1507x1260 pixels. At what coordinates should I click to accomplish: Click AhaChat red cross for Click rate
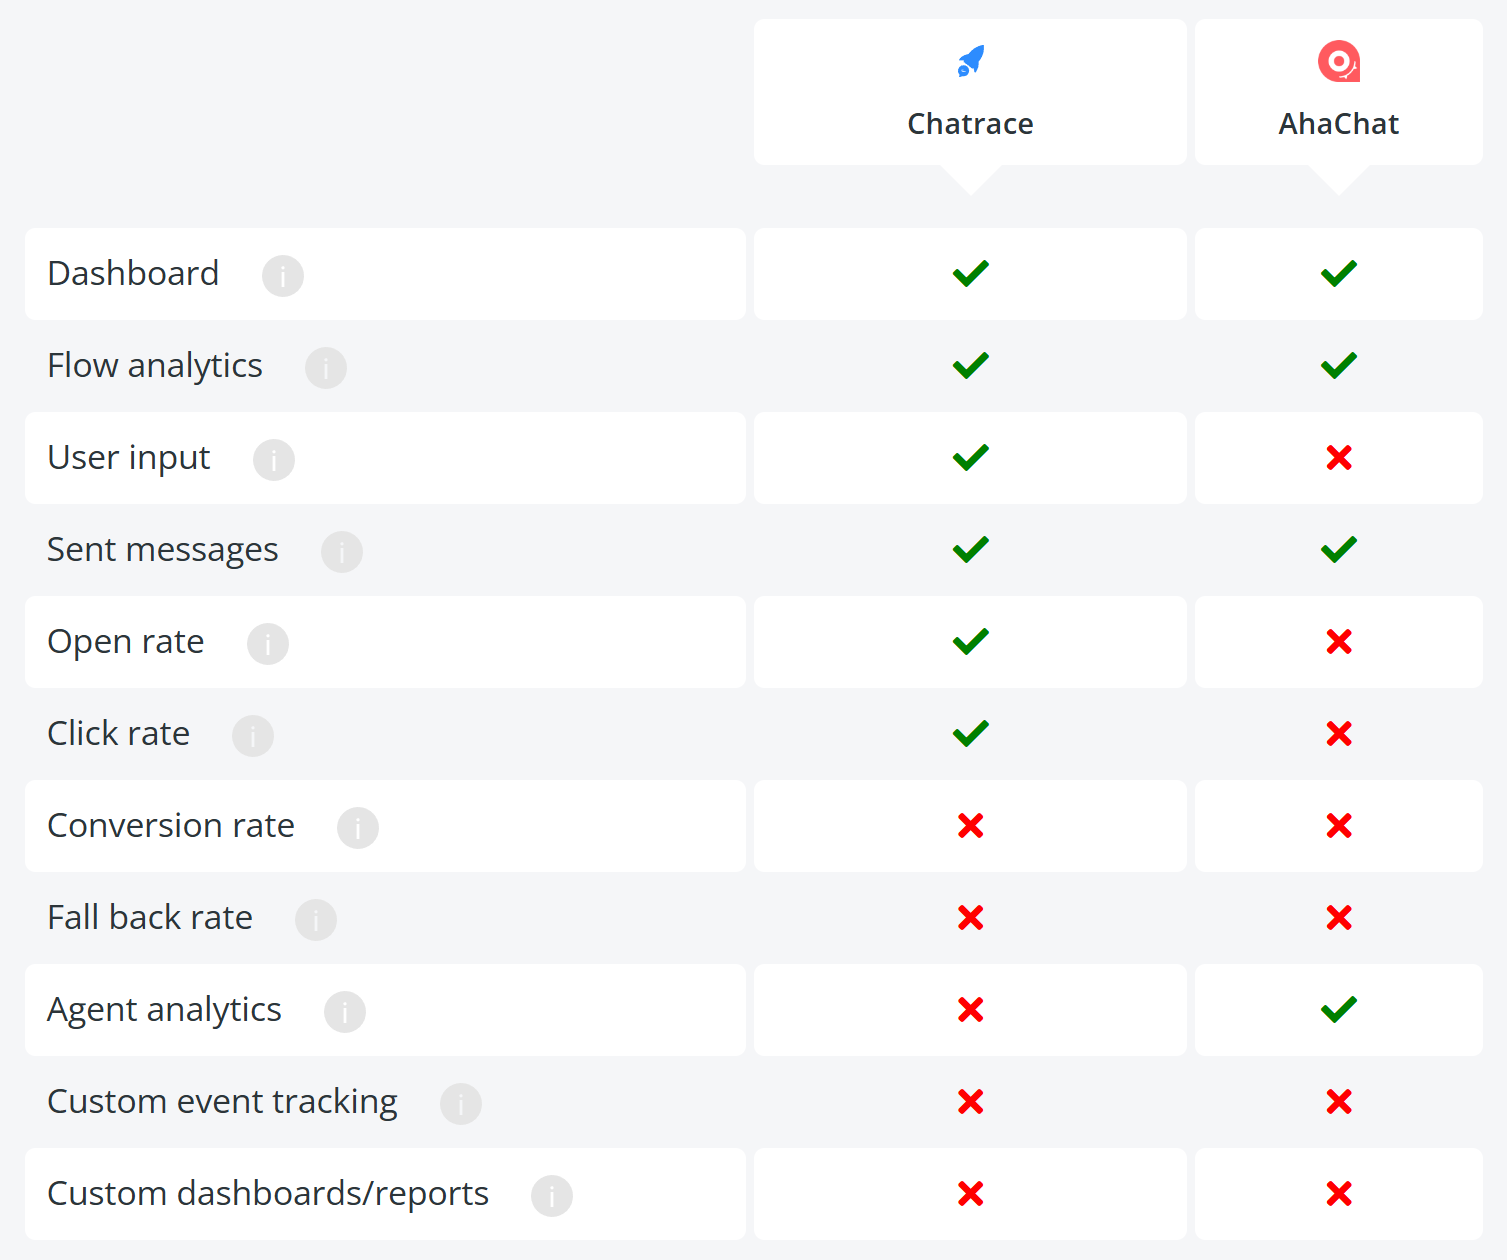(1339, 733)
